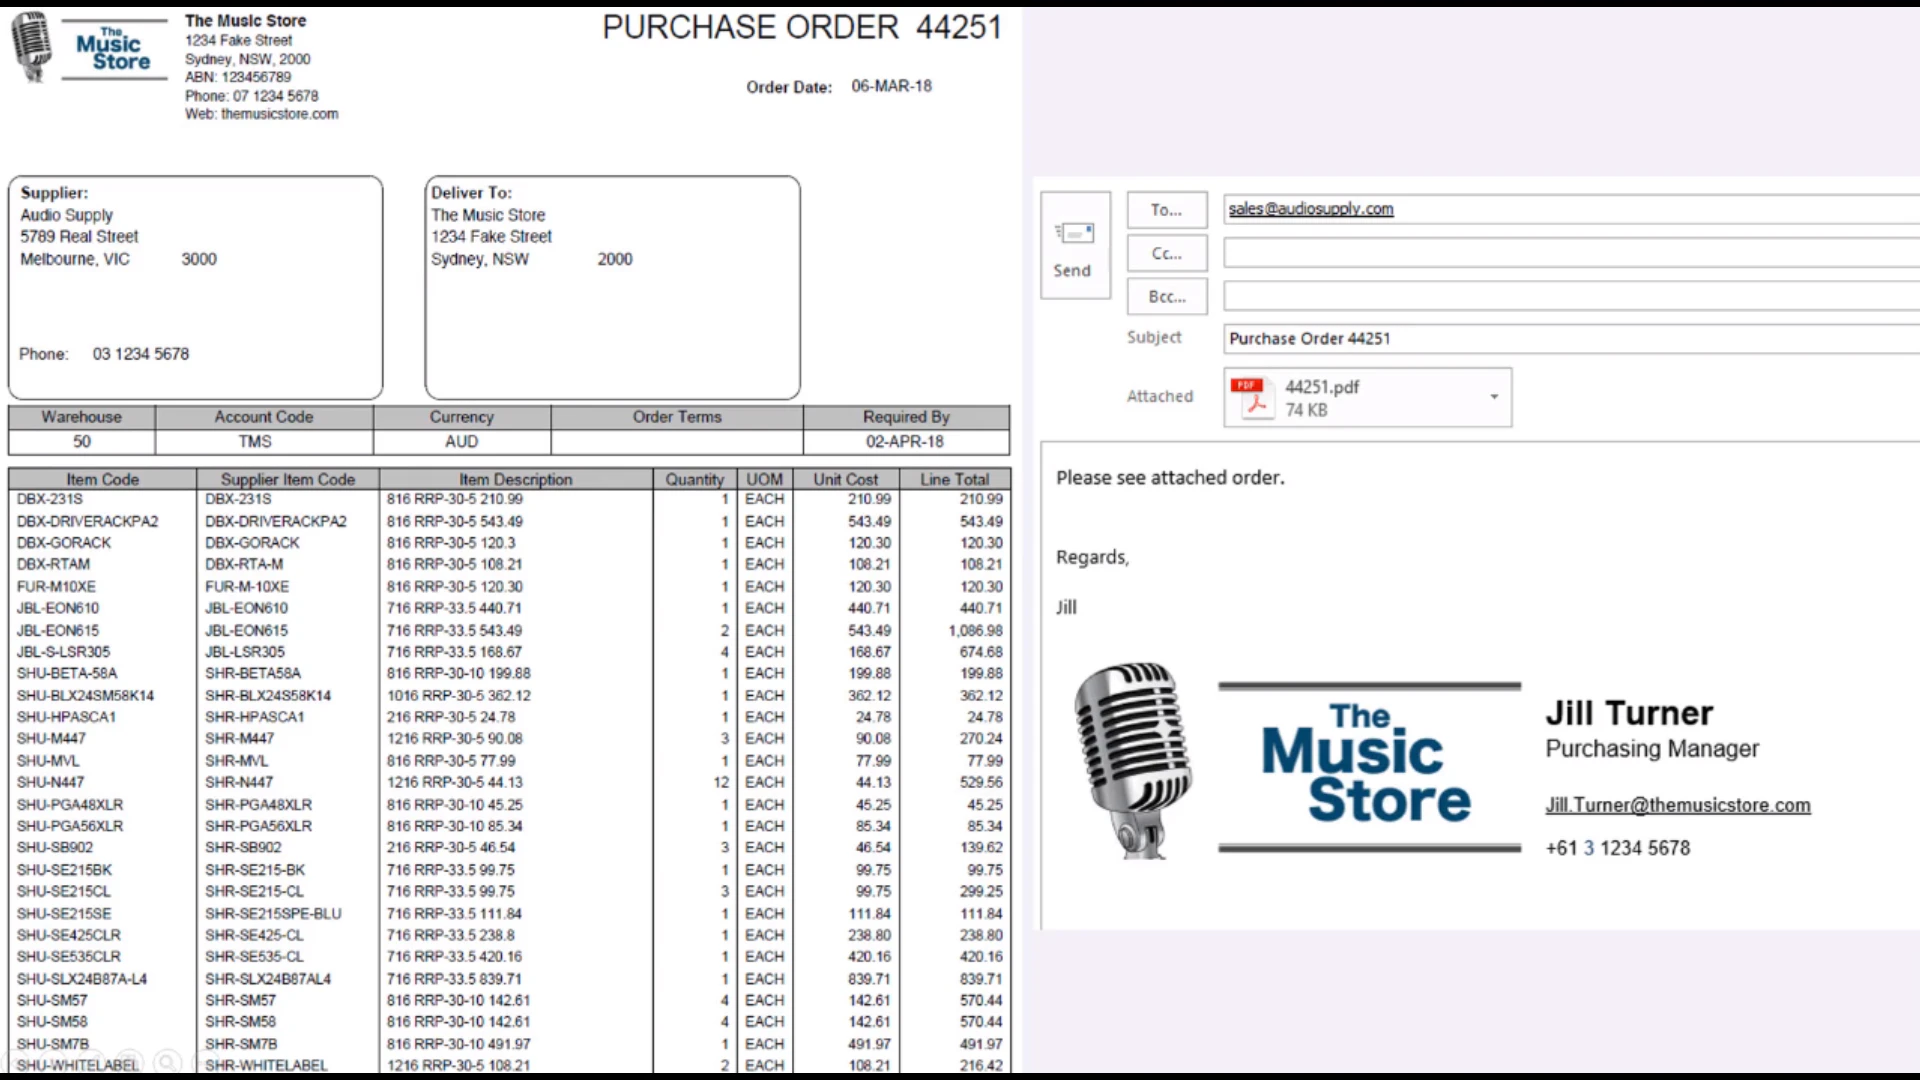The image size is (1920, 1080).
Task: Open the To... address book button
Action: pos(1166,210)
